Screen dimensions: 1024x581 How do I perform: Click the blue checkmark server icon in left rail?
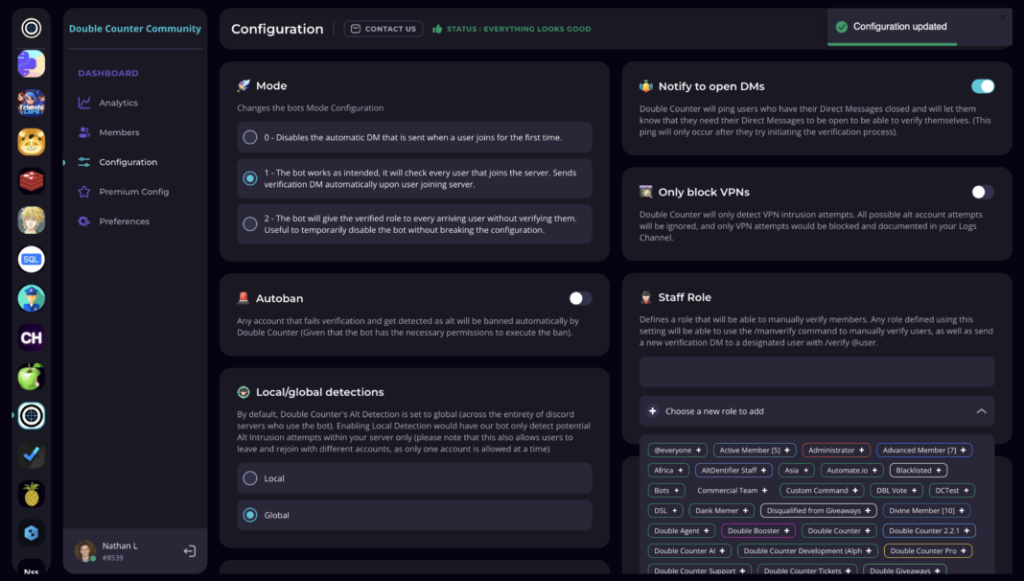coord(29,455)
